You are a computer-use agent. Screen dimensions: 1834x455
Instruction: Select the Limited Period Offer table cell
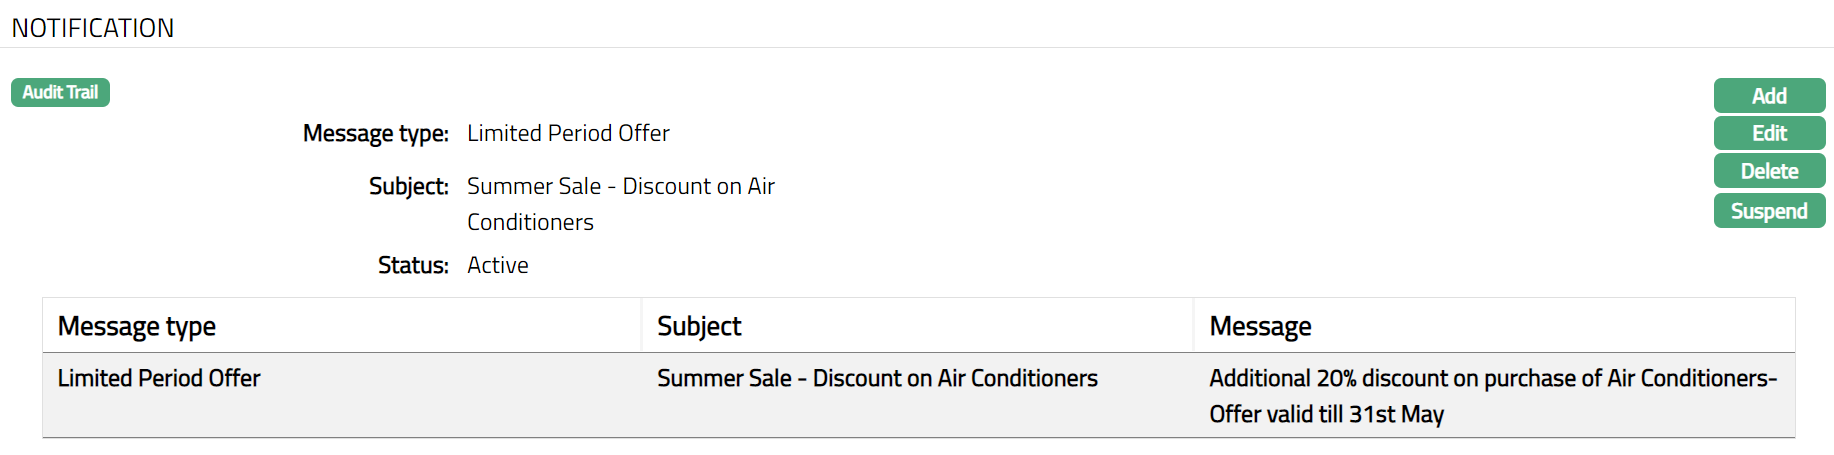[x=159, y=379]
